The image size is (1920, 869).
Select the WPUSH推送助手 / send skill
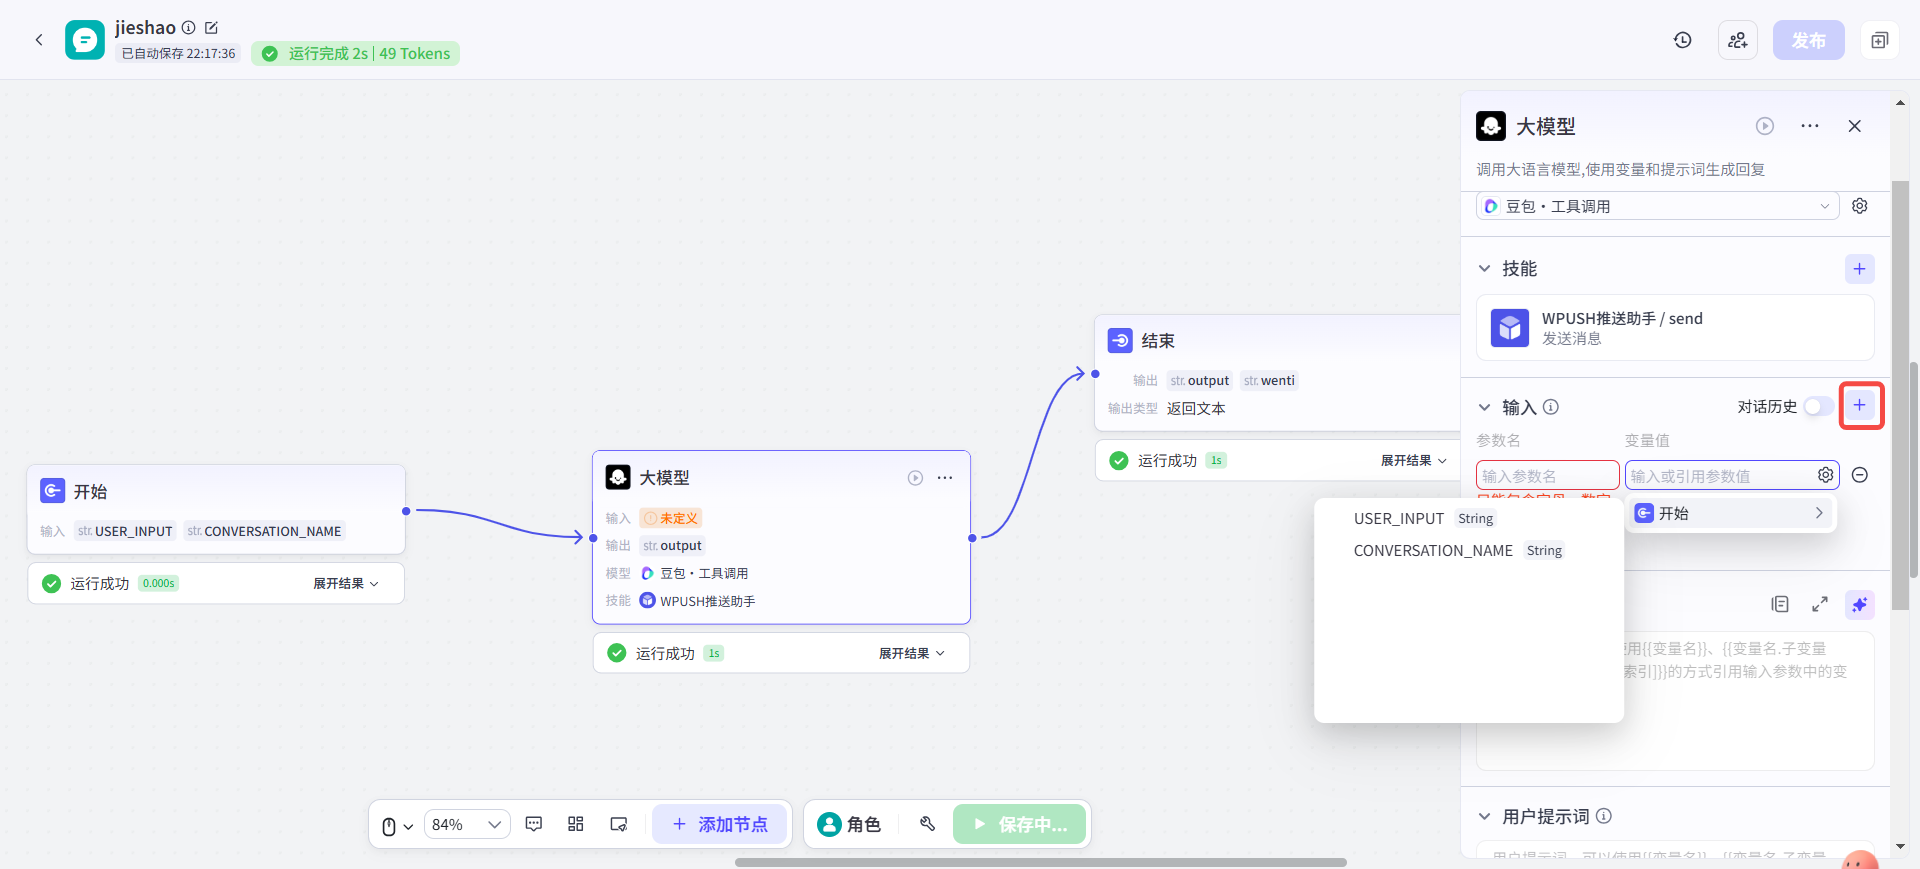1675,328
